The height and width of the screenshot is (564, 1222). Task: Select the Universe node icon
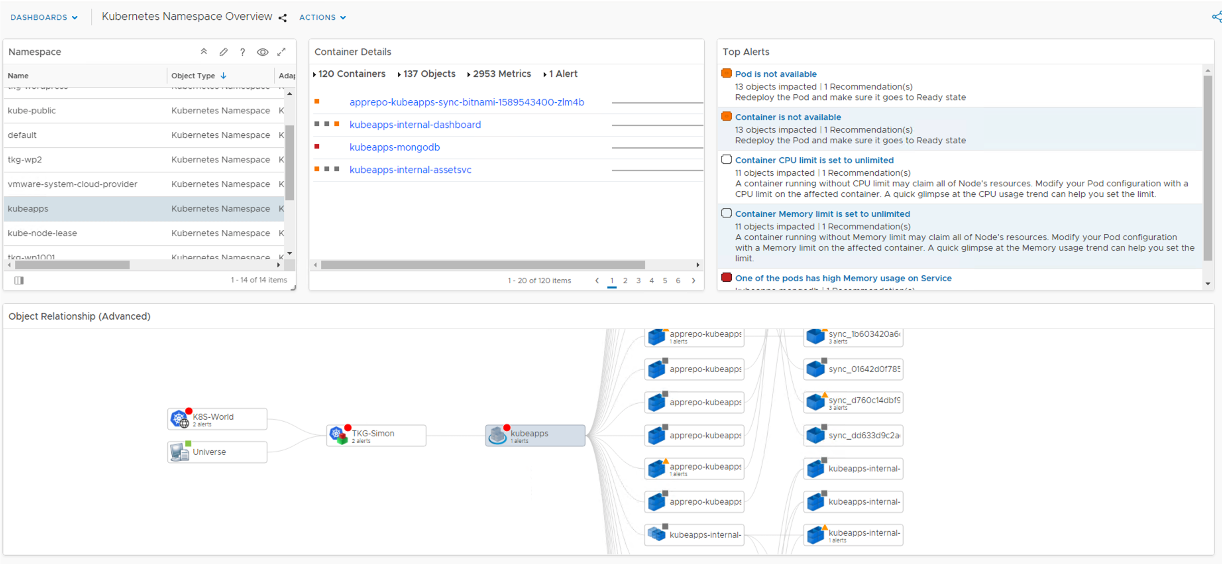pyautogui.click(x=180, y=451)
